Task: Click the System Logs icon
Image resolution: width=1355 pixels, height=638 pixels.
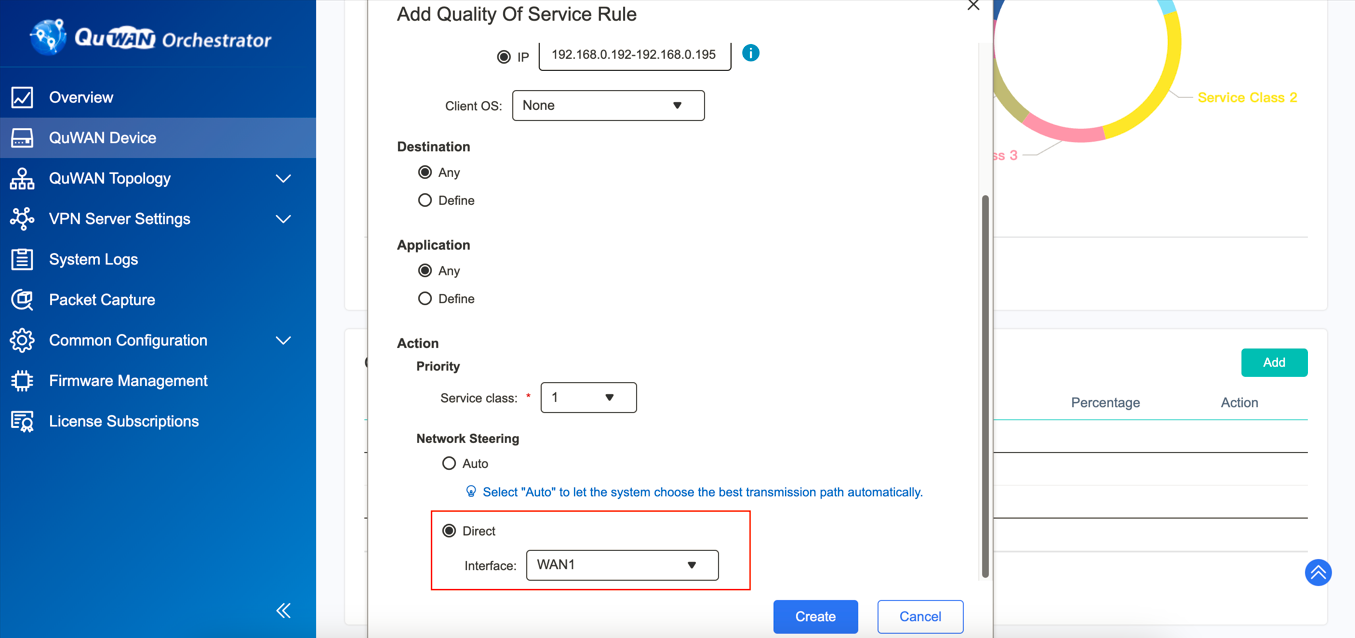Action: [22, 259]
